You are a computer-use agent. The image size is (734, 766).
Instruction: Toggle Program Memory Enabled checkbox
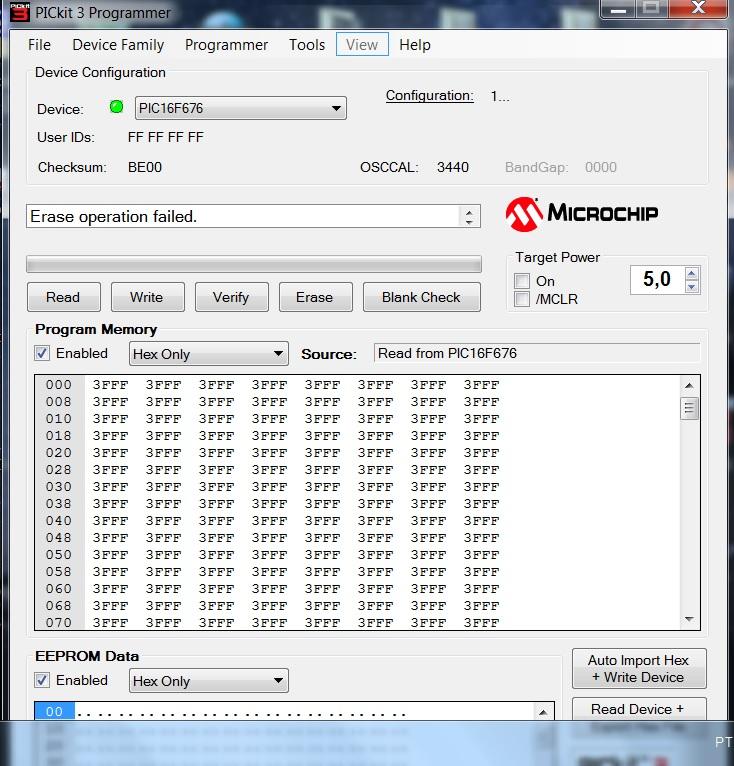(x=42, y=353)
